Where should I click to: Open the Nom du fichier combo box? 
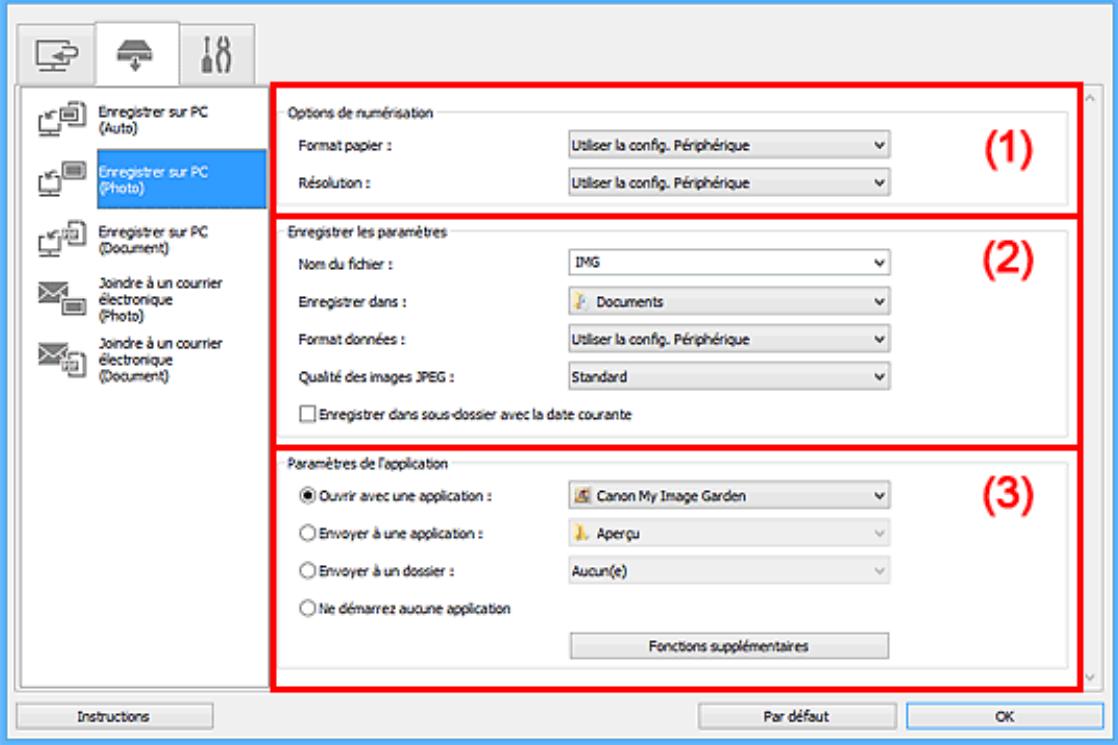(729, 262)
